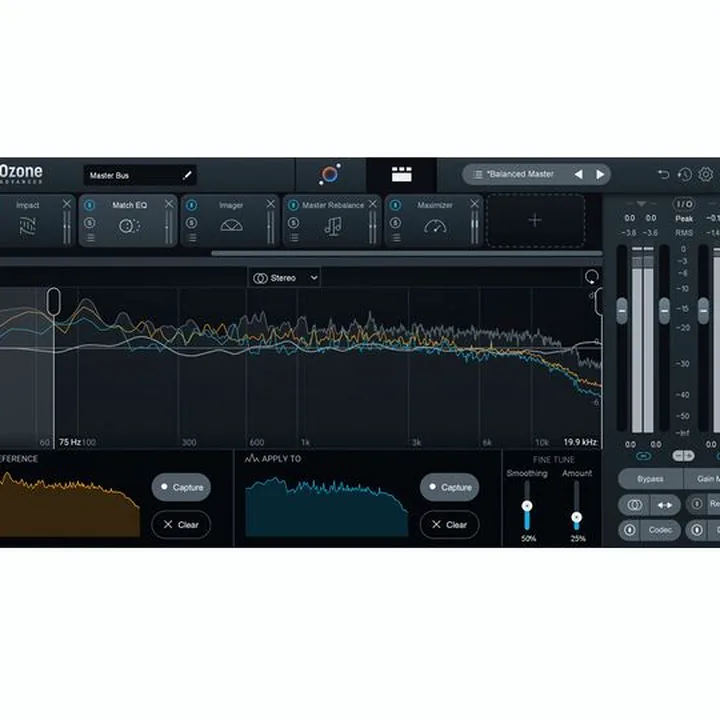Toggle the Codec preview power button
The image size is (720, 720).
tap(630, 530)
